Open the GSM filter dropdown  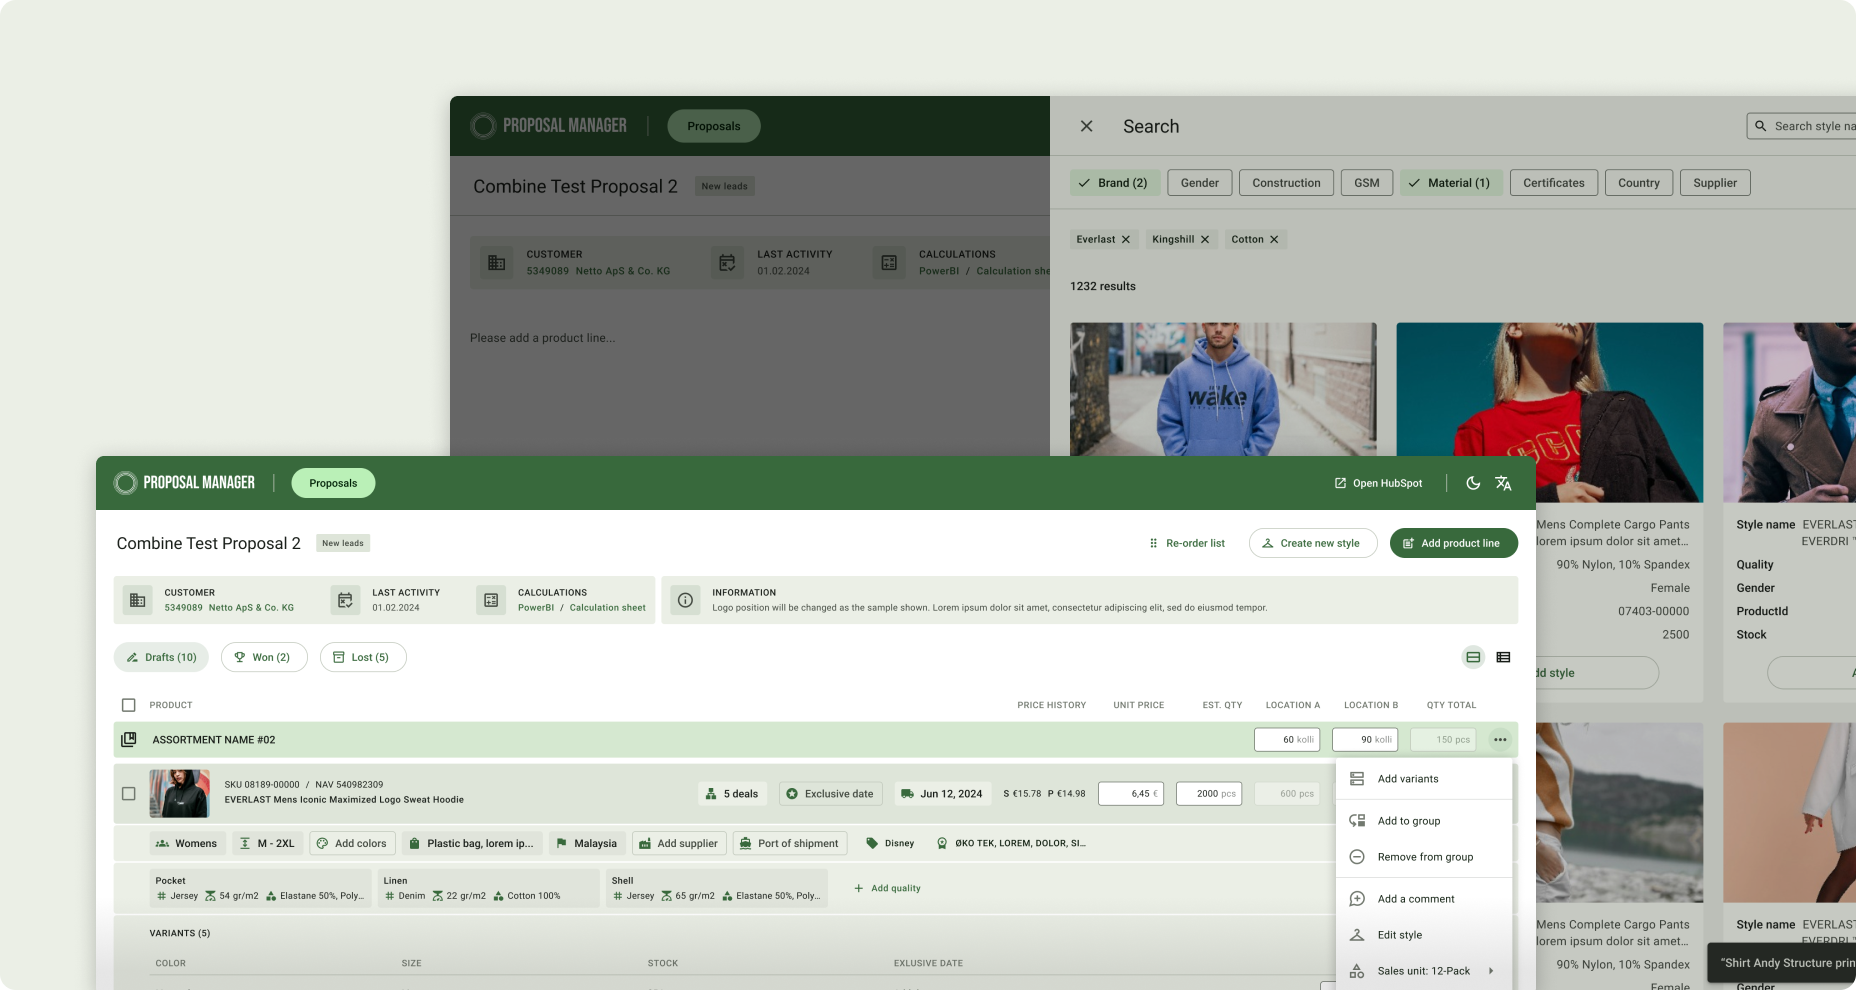coord(1367,183)
